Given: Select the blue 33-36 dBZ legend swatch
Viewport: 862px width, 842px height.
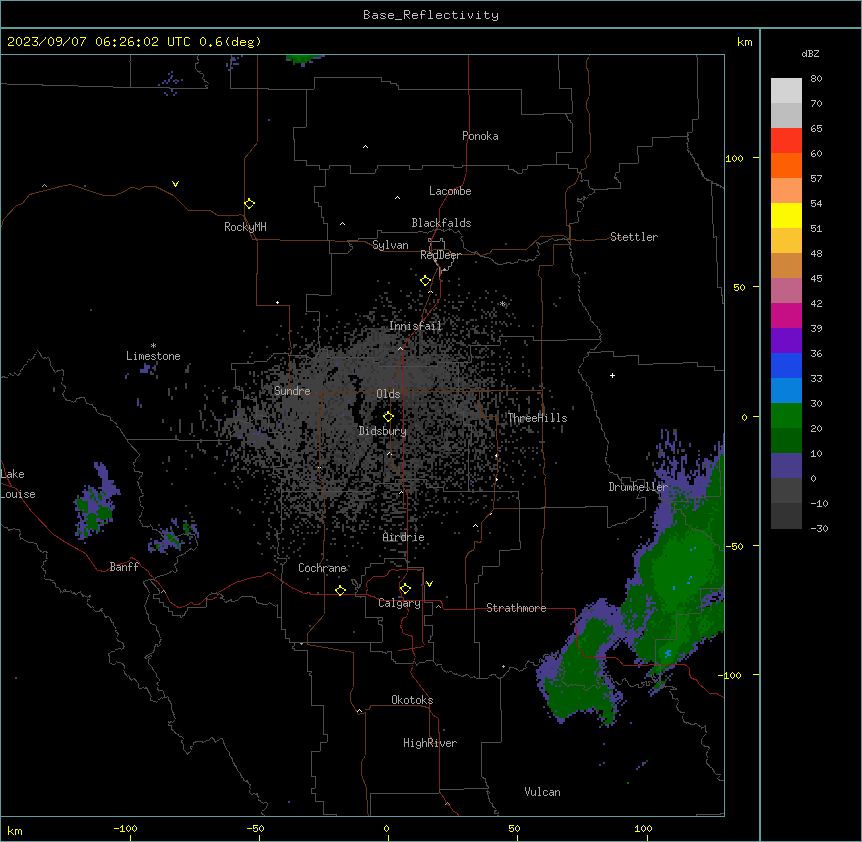Looking at the screenshot, I should (x=786, y=365).
